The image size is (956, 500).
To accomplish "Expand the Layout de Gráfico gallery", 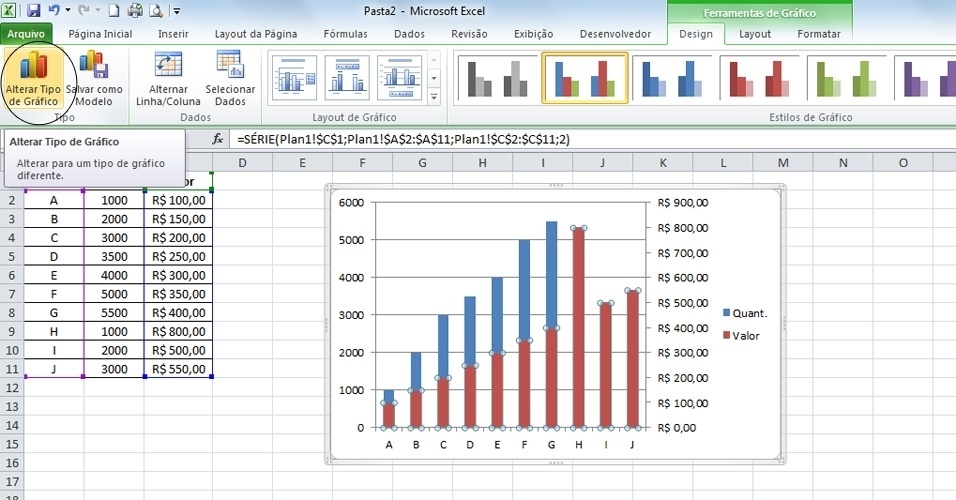I will click(x=434, y=97).
